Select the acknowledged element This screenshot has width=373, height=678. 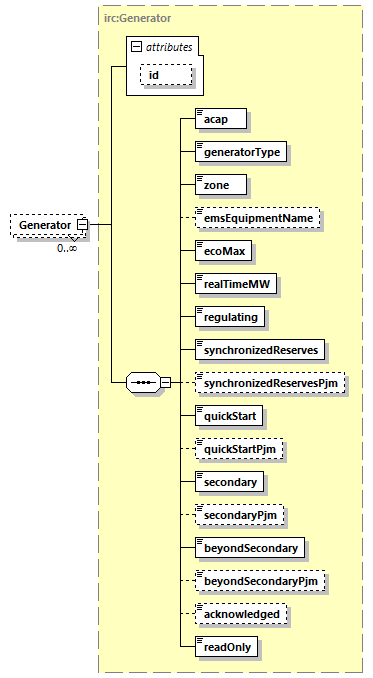(241, 614)
